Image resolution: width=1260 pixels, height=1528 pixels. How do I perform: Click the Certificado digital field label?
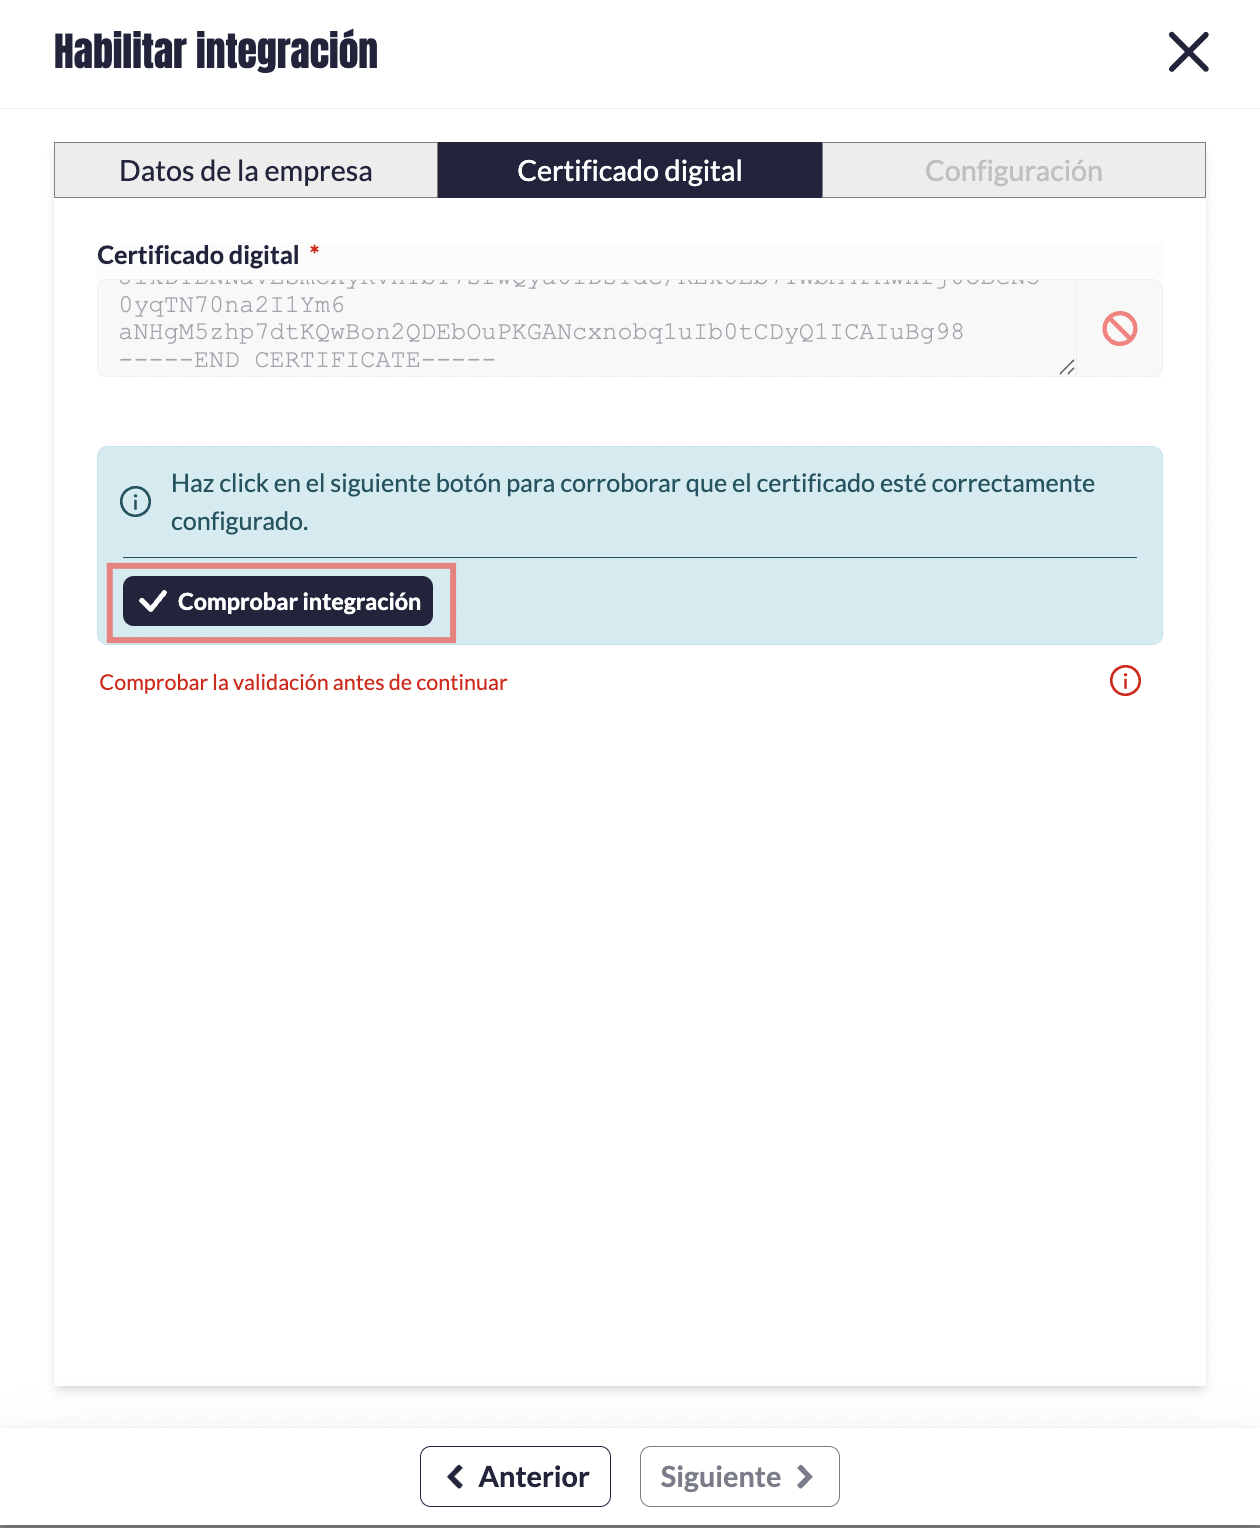(198, 255)
